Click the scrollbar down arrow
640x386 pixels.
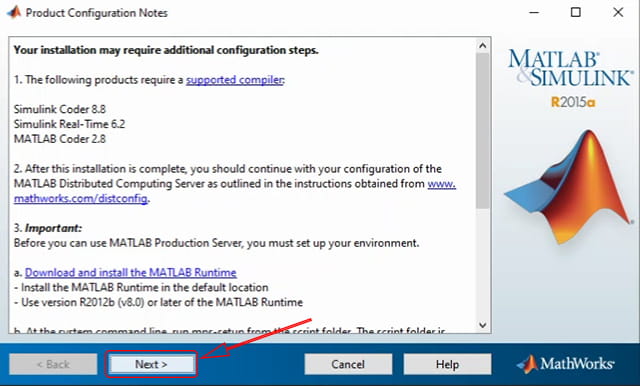point(483,325)
